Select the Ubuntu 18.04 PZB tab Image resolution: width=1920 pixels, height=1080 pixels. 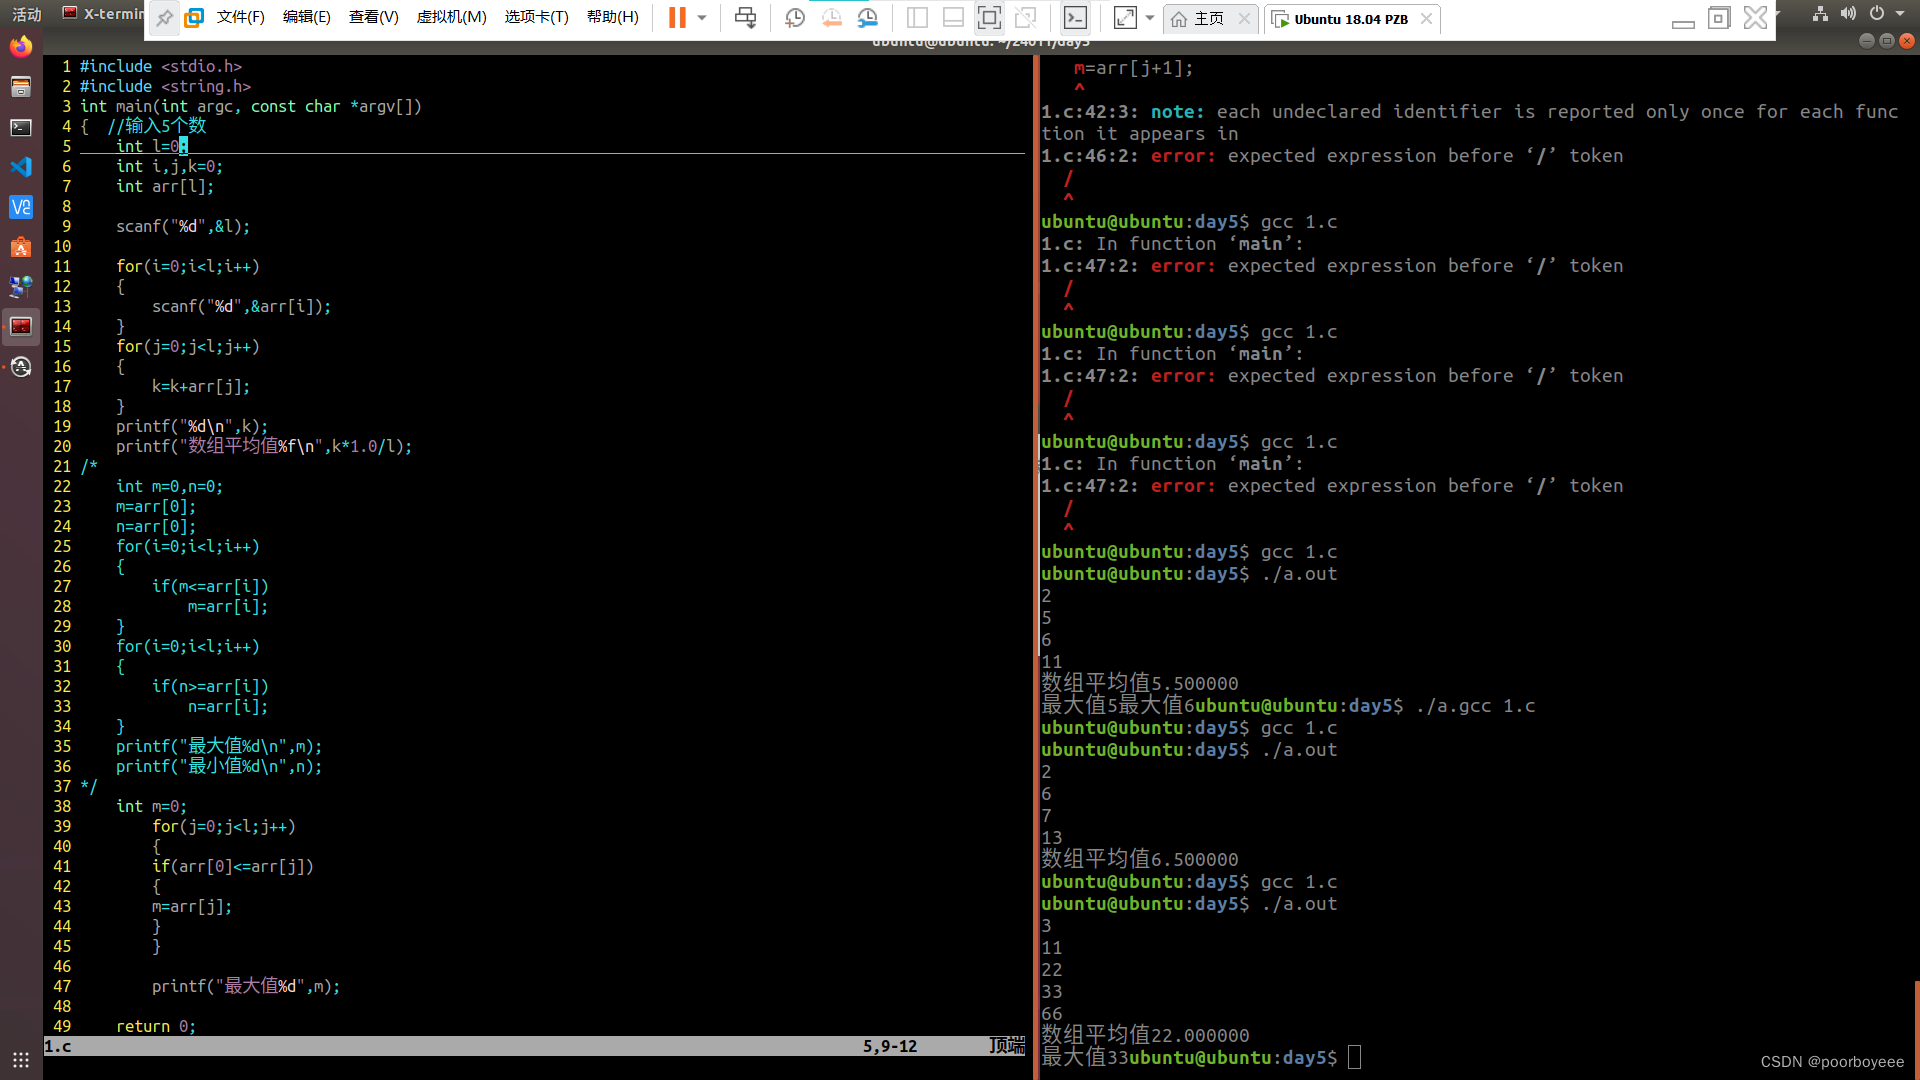click(1350, 19)
